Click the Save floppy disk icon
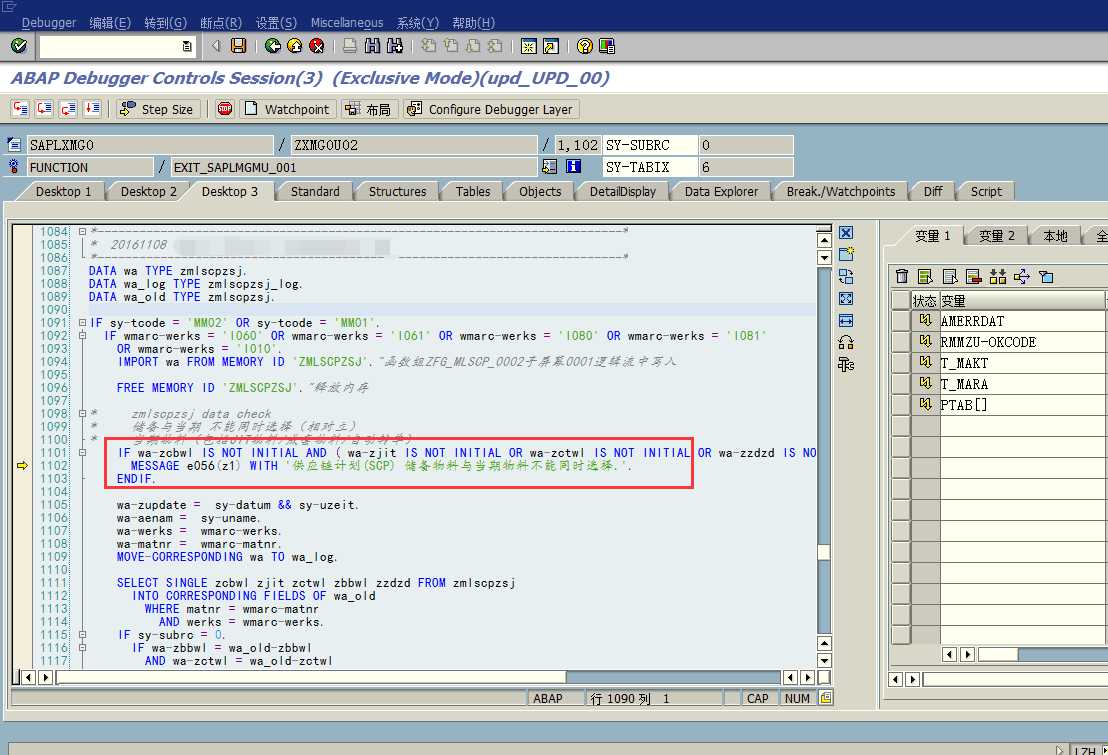 point(239,46)
